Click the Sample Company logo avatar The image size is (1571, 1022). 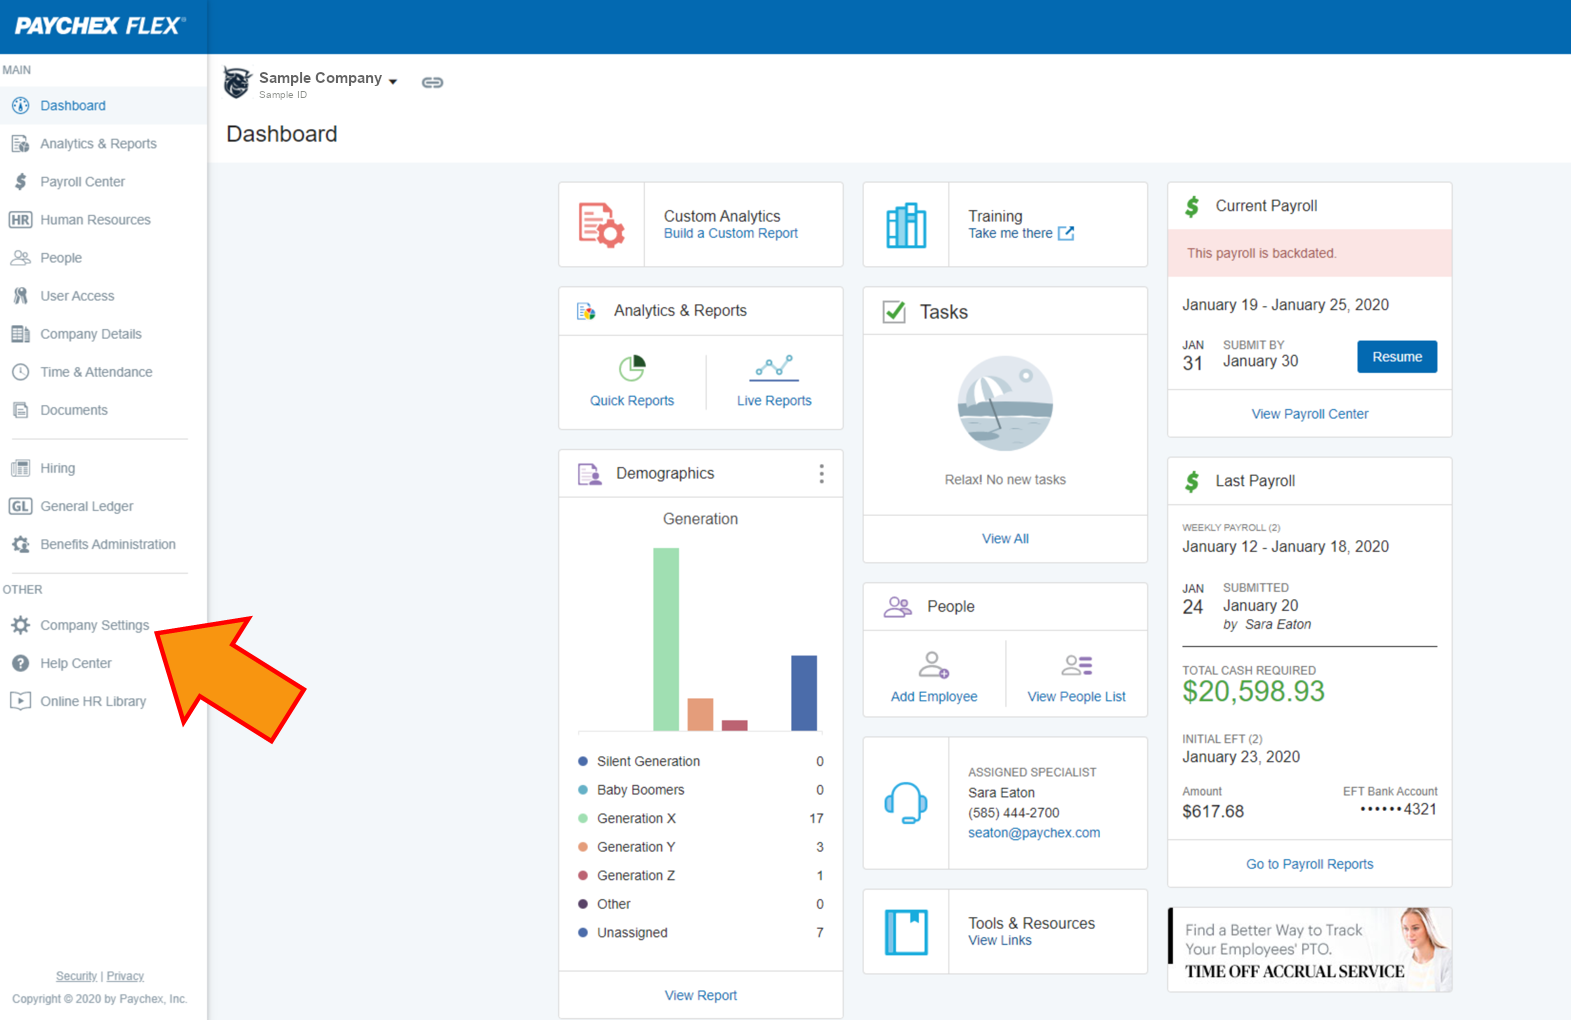pos(237,82)
